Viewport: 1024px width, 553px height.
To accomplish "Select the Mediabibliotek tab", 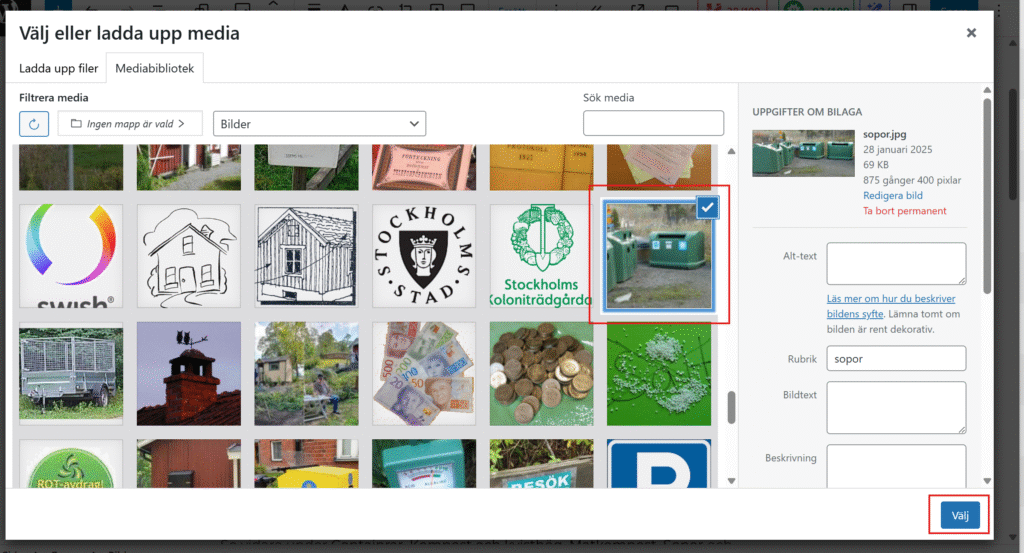I will click(155, 68).
